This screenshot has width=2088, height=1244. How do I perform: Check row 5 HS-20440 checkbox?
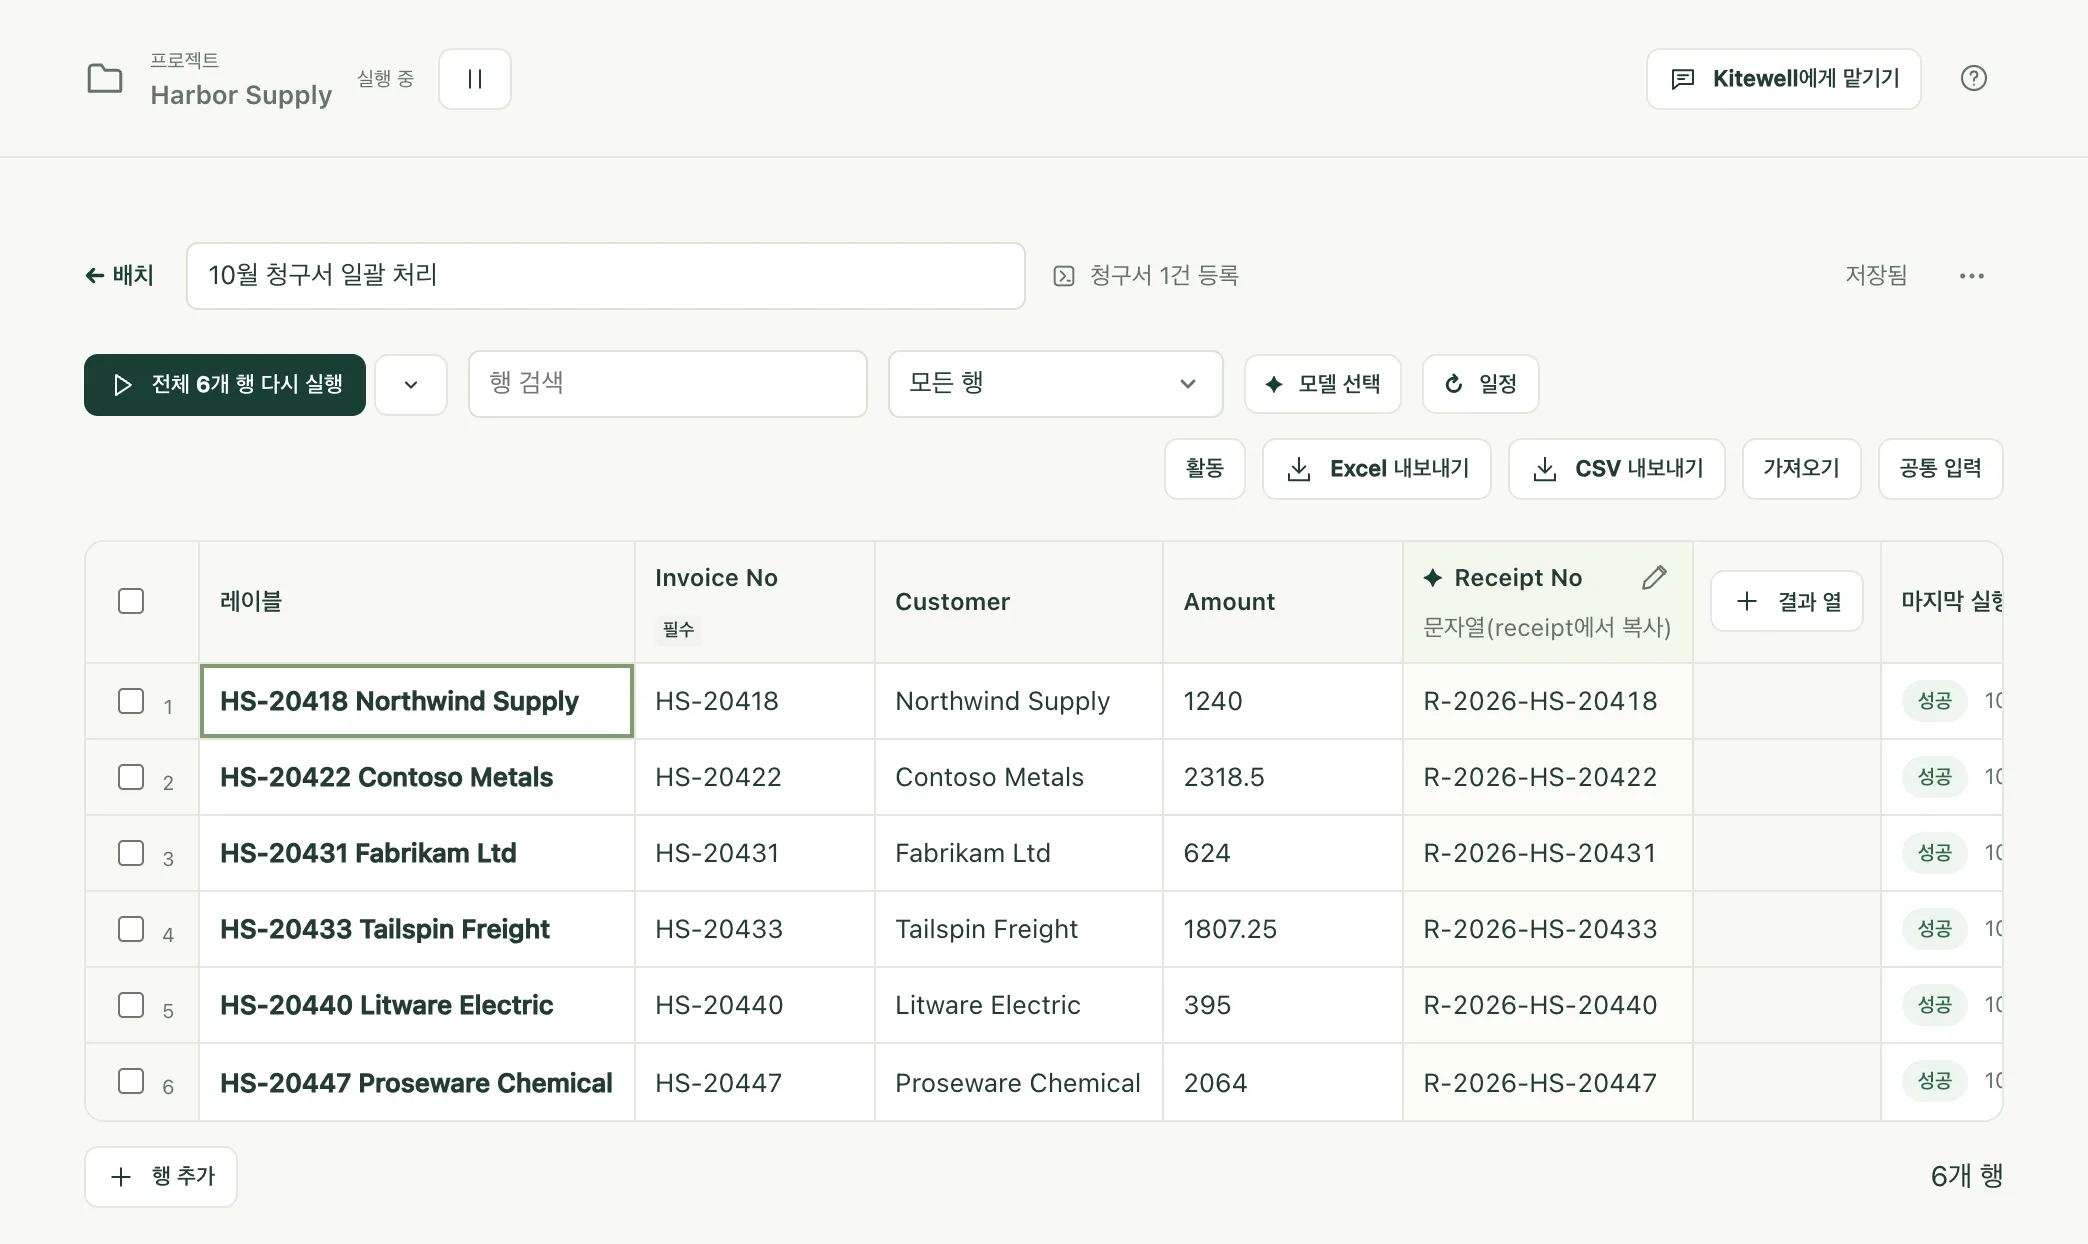[131, 1005]
